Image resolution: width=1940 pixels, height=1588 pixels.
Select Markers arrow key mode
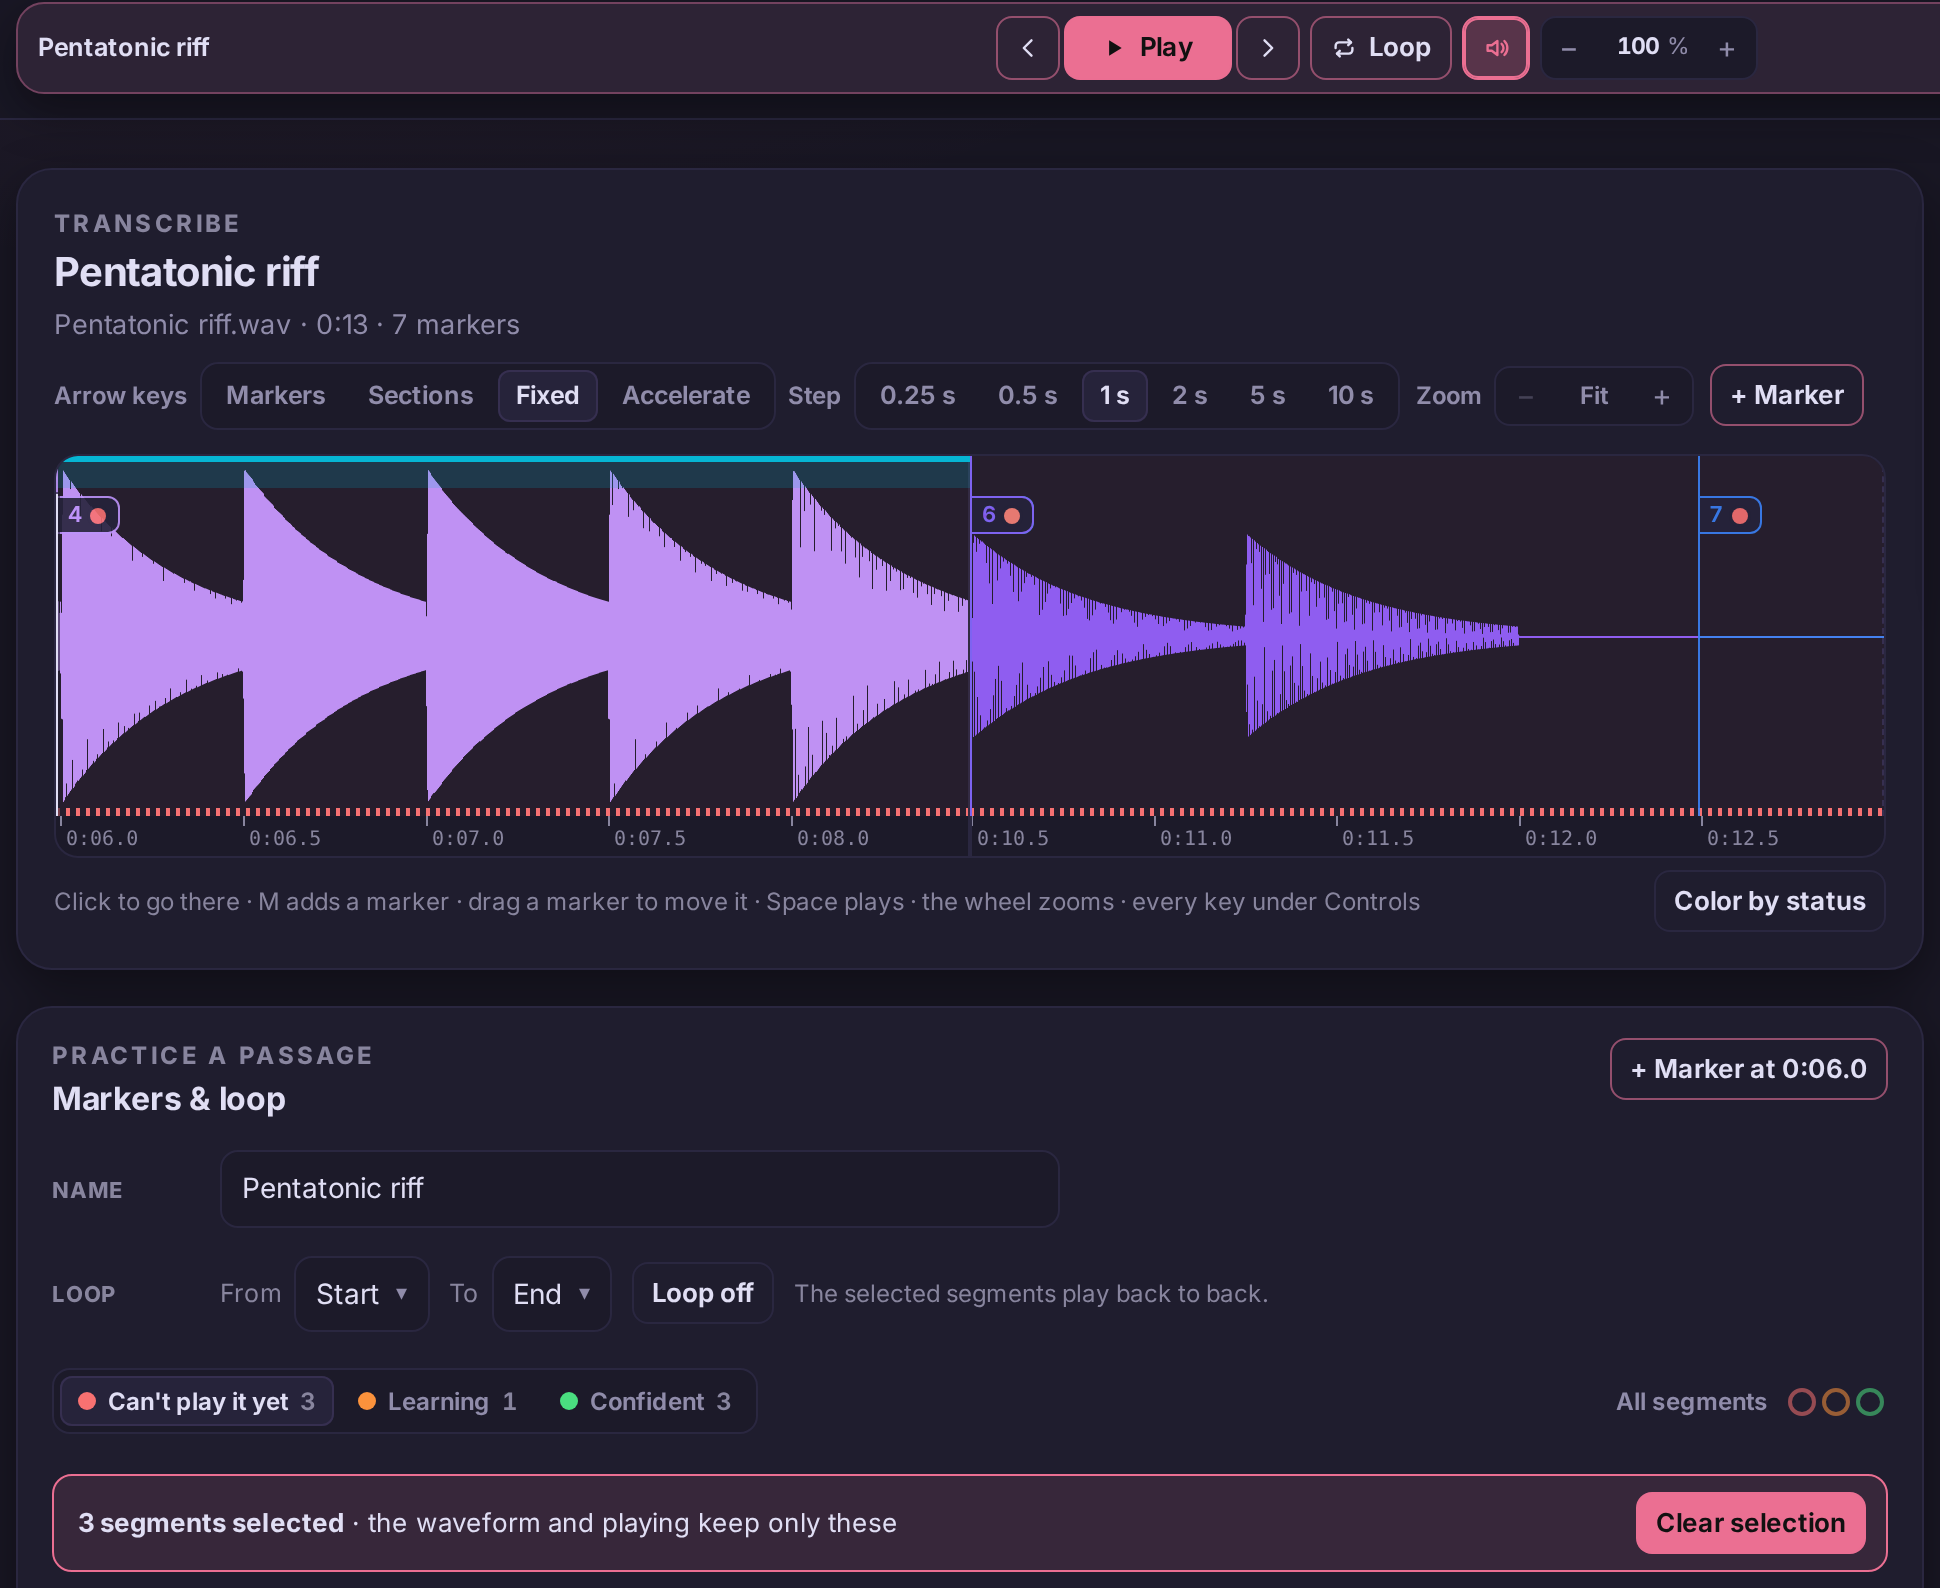coord(276,396)
